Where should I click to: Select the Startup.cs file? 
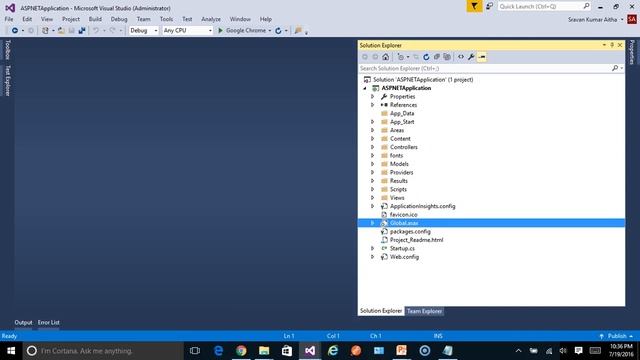coord(402,249)
